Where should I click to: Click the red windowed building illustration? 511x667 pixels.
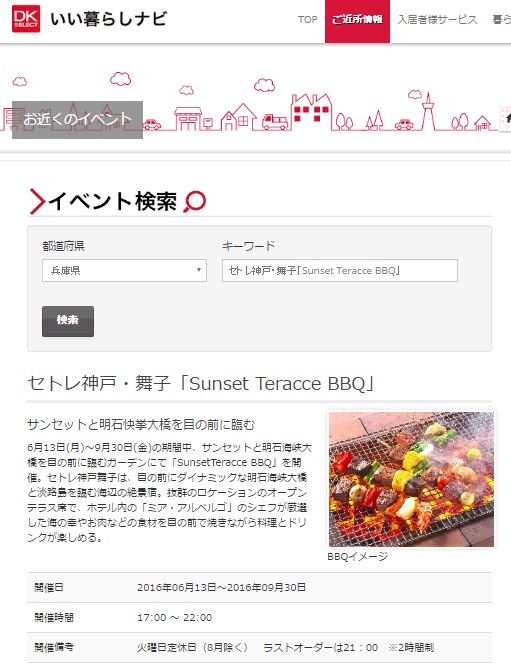coord(311,112)
